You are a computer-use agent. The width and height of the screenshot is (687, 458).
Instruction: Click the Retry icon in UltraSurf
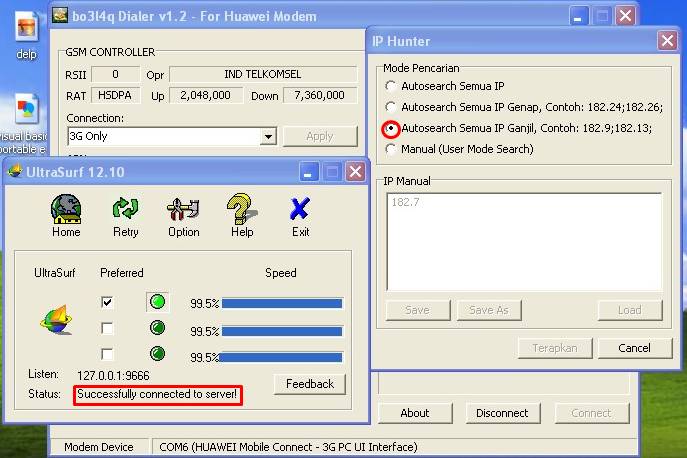[x=125, y=208]
